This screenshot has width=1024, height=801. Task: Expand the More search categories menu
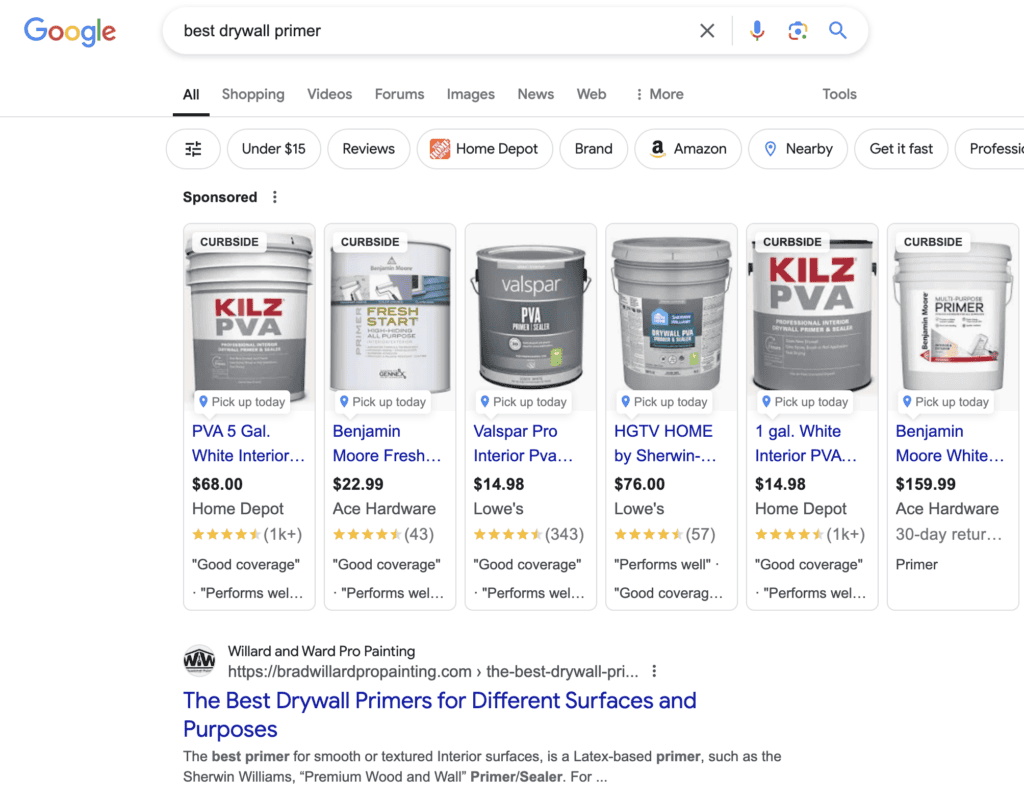[x=660, y=94]
